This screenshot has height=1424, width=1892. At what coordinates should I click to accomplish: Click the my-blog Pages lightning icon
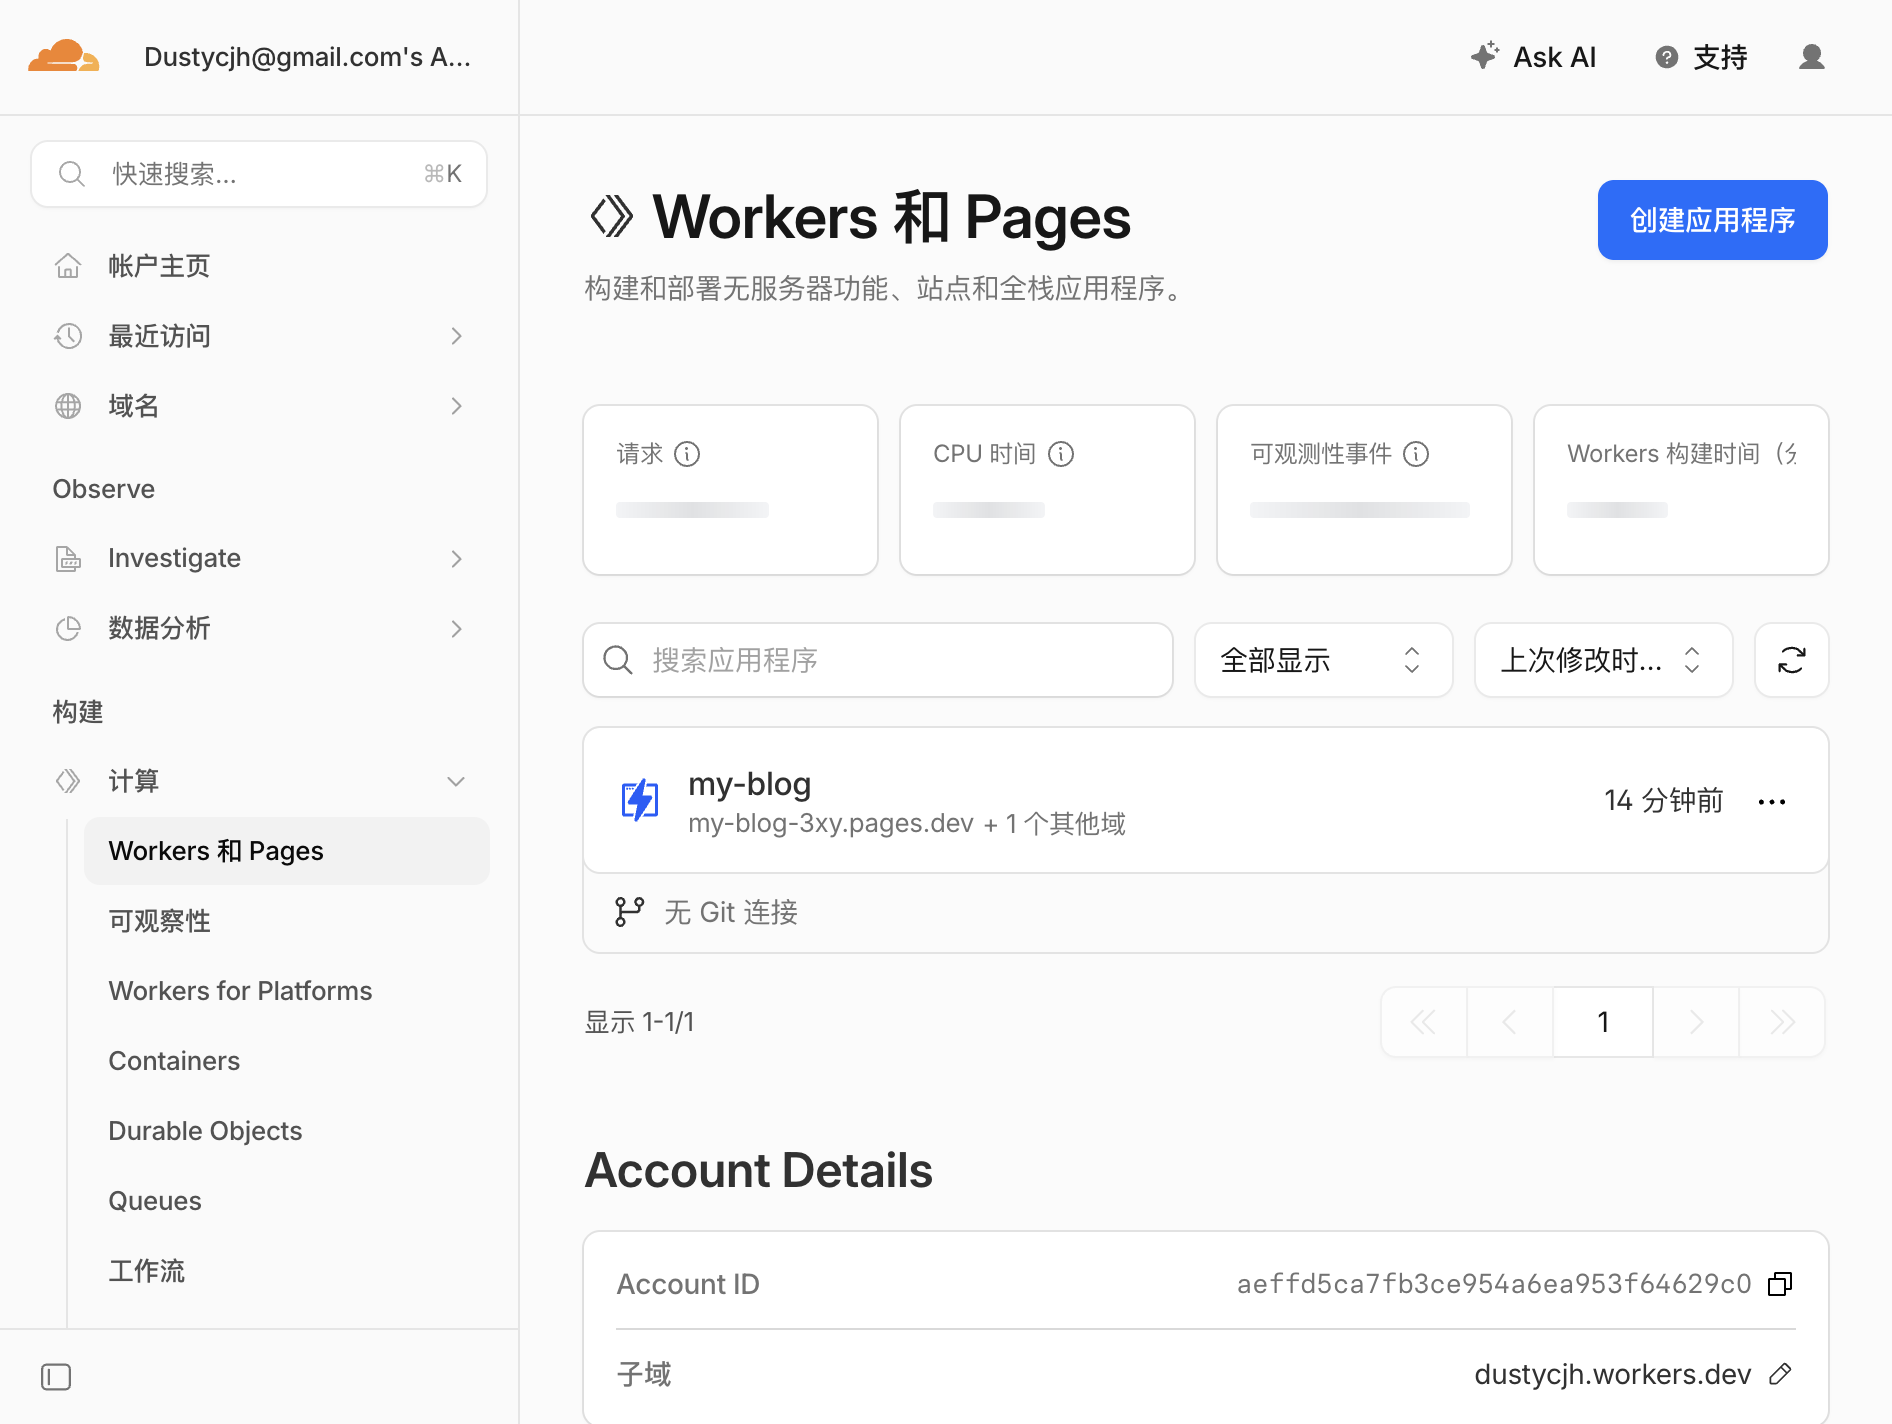click(x=640, y=800)
